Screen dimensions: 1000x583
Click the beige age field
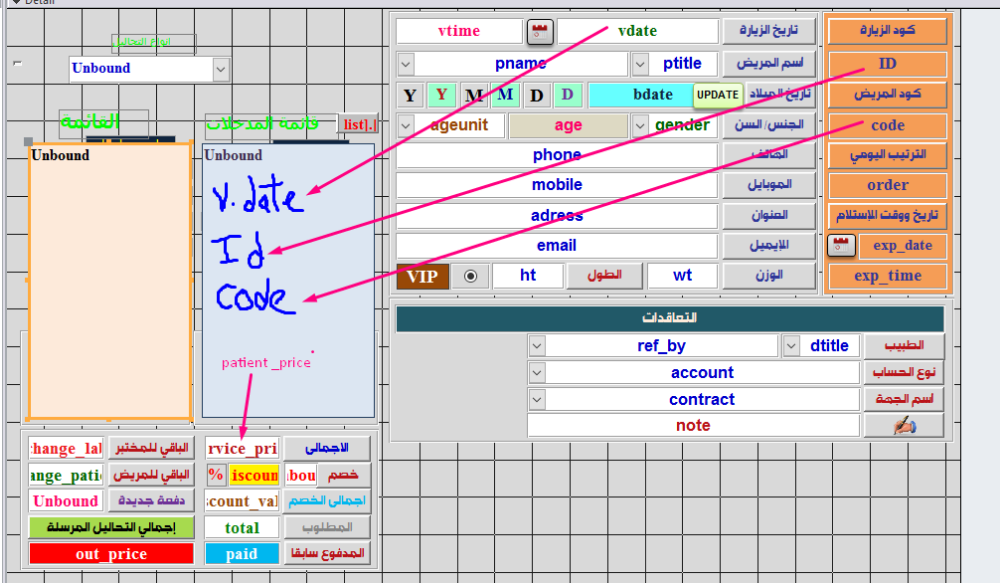[568, 125]
